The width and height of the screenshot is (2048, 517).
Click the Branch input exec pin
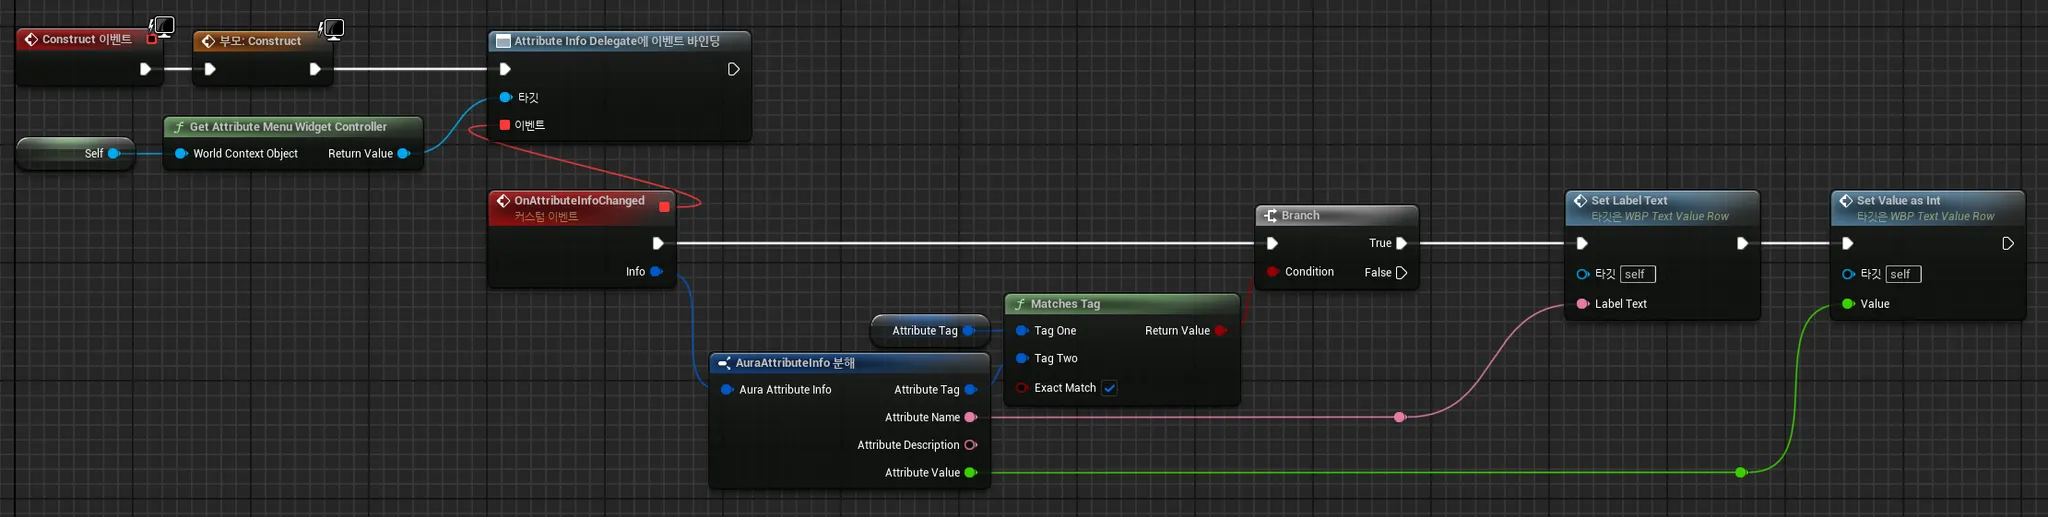[x=1272, y=243]
